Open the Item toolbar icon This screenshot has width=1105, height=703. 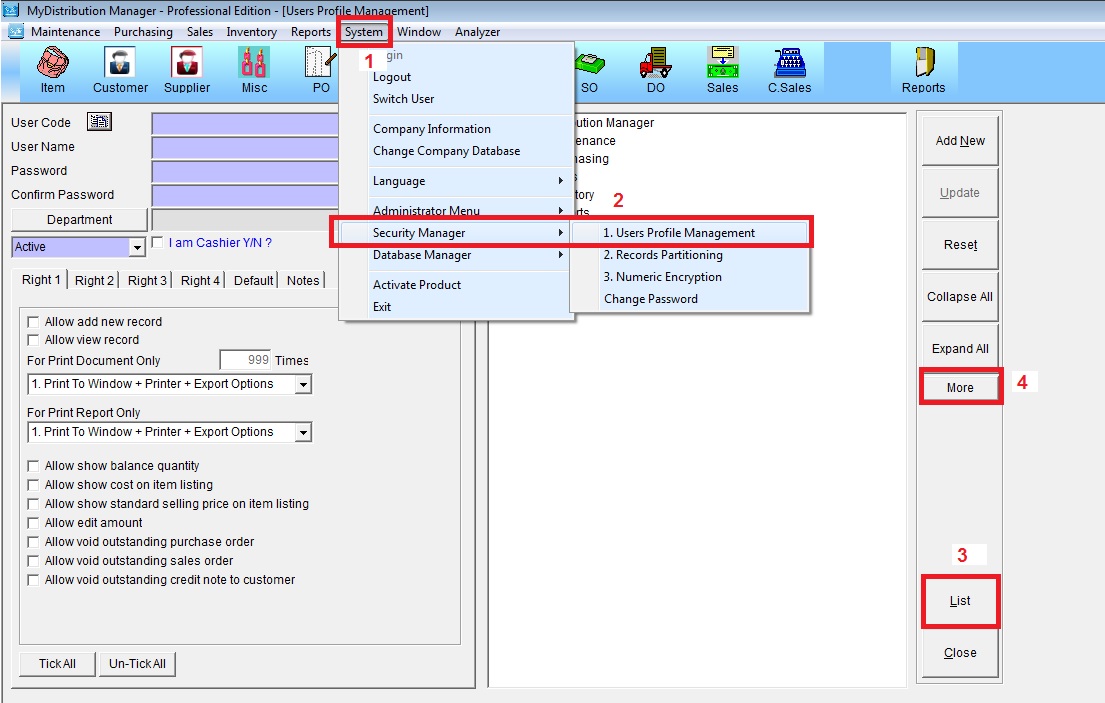pos(52,70)
